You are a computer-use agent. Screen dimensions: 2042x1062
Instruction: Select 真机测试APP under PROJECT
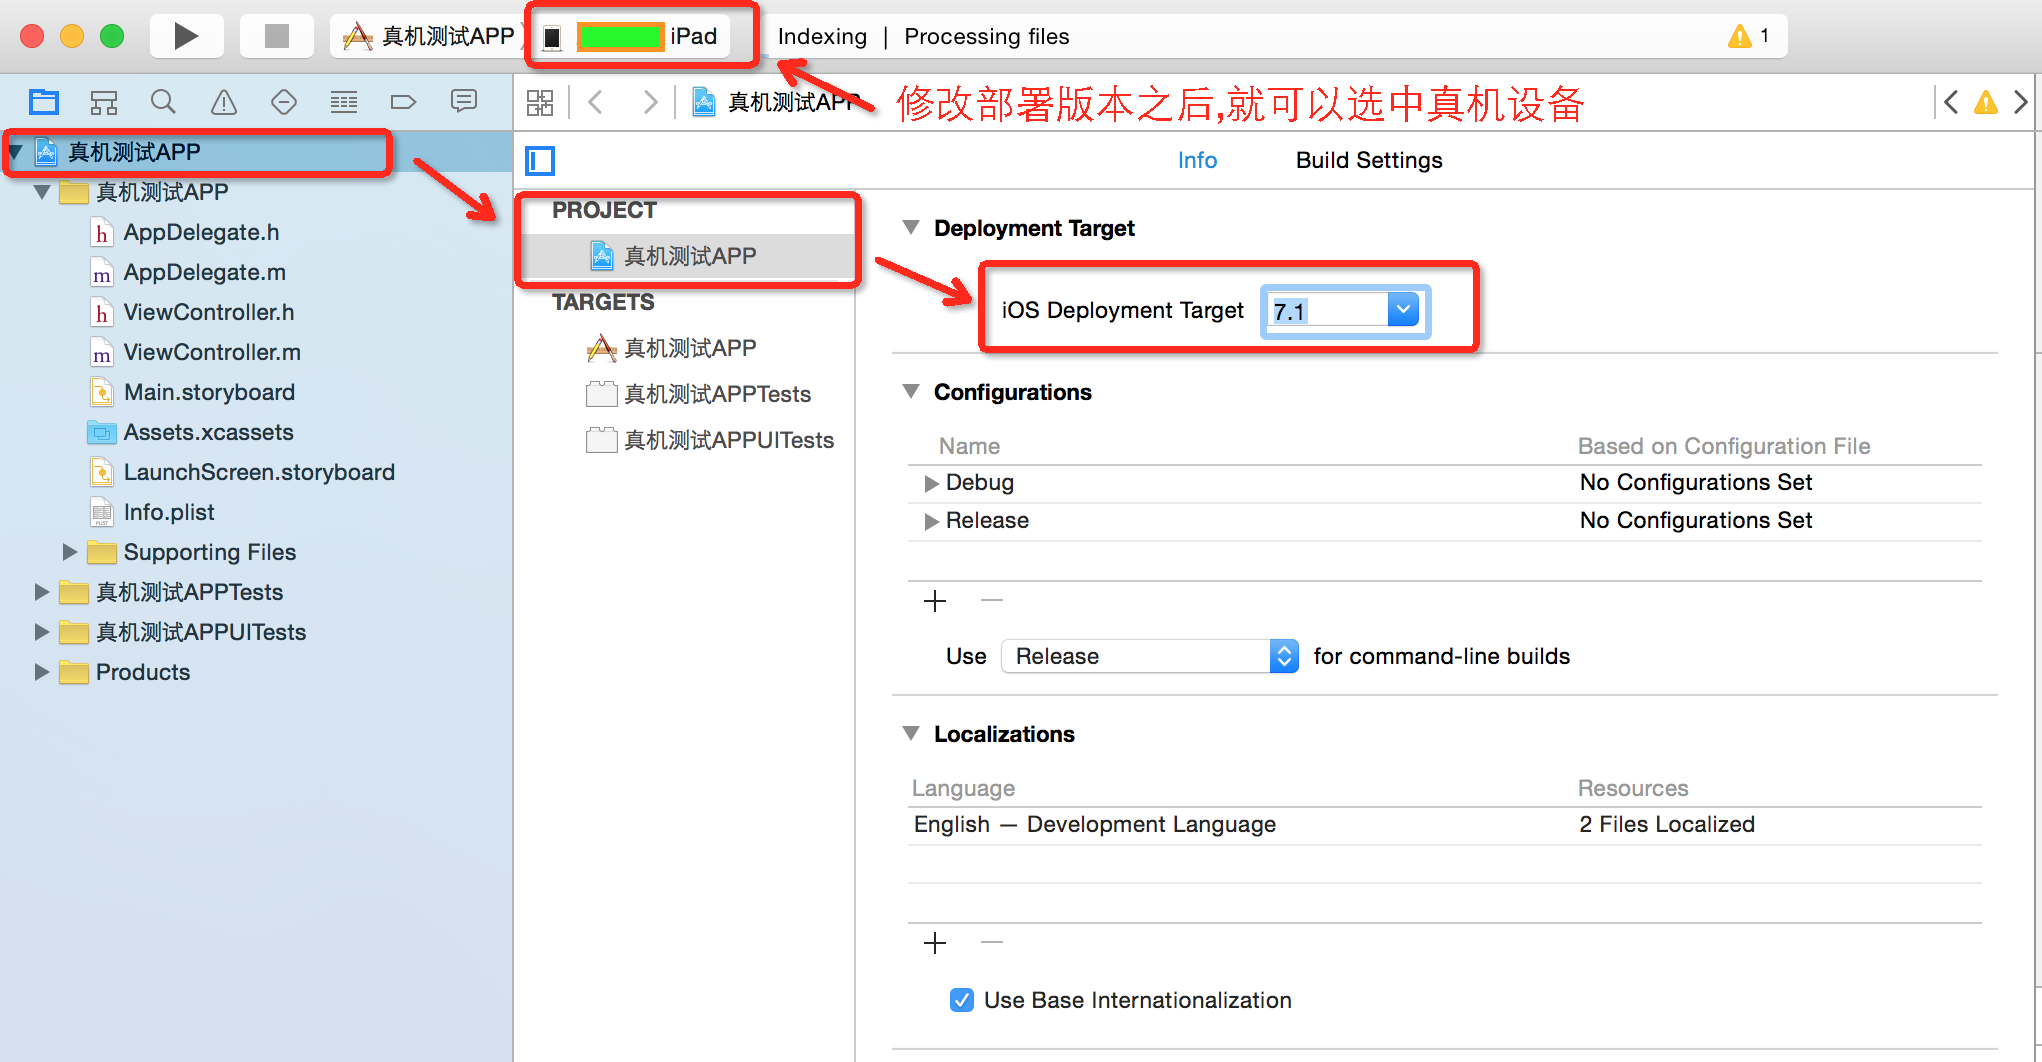(x=688, y=256)
